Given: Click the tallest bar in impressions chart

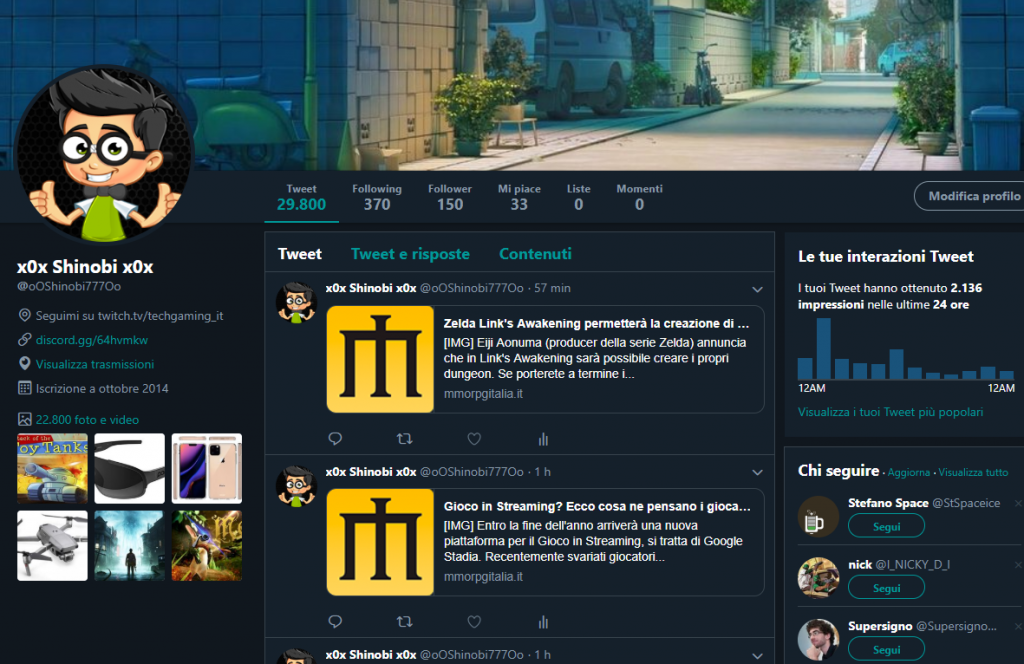Looking at the screenshot, I should tap(824, 349).
